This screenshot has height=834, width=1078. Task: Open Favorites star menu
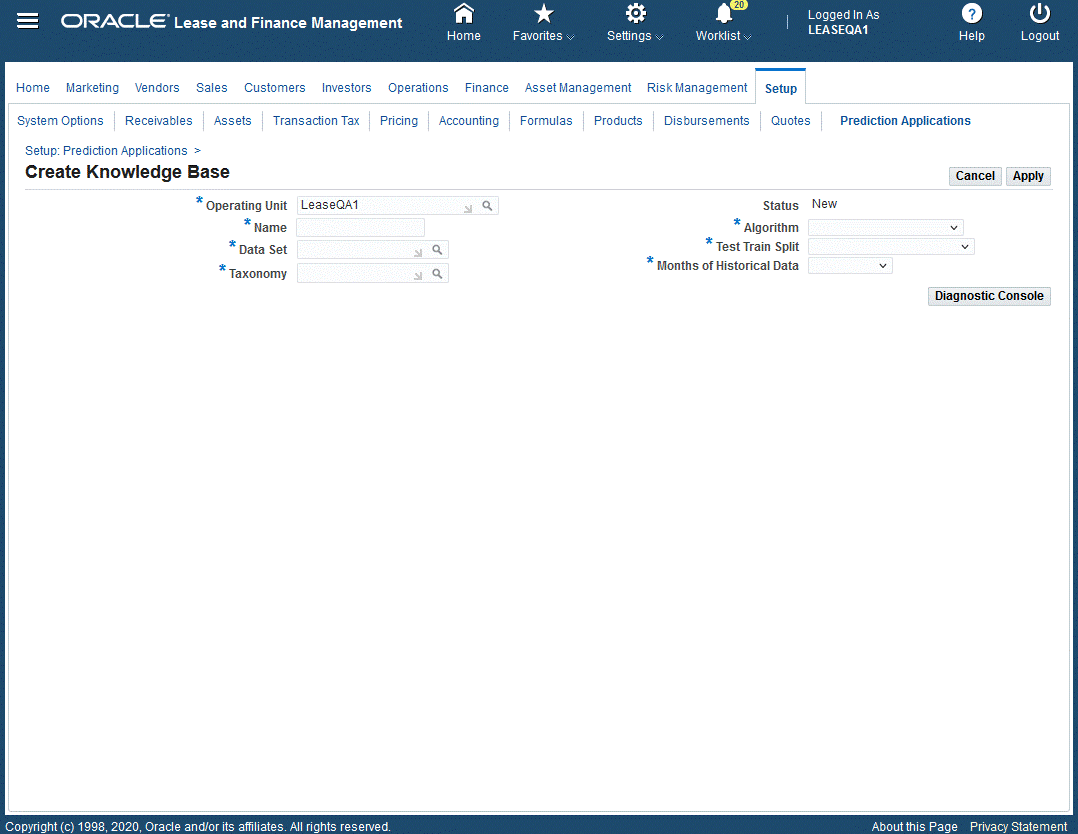pos(543,14)
